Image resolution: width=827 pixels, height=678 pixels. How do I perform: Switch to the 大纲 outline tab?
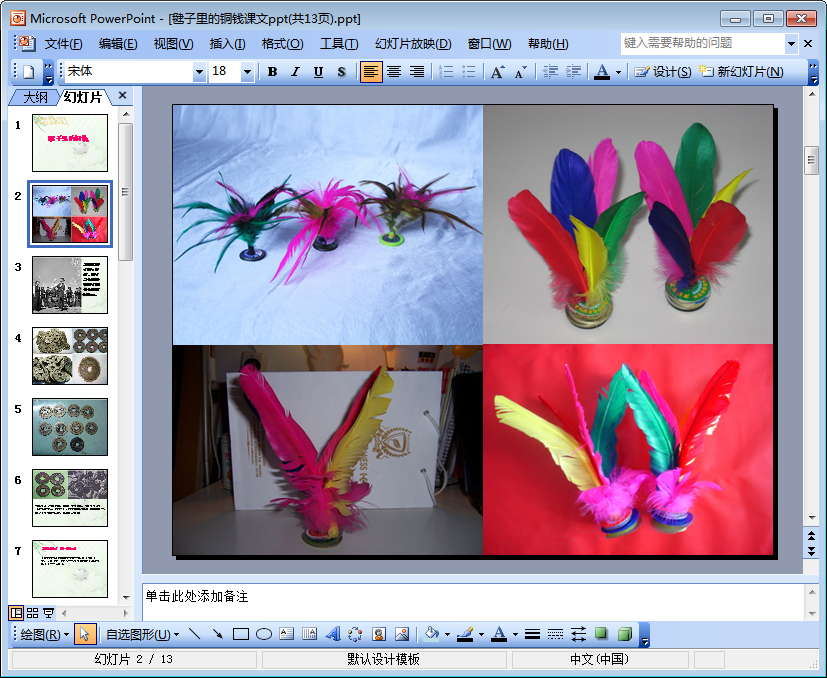pyautogui.click(x=35, y=97)
